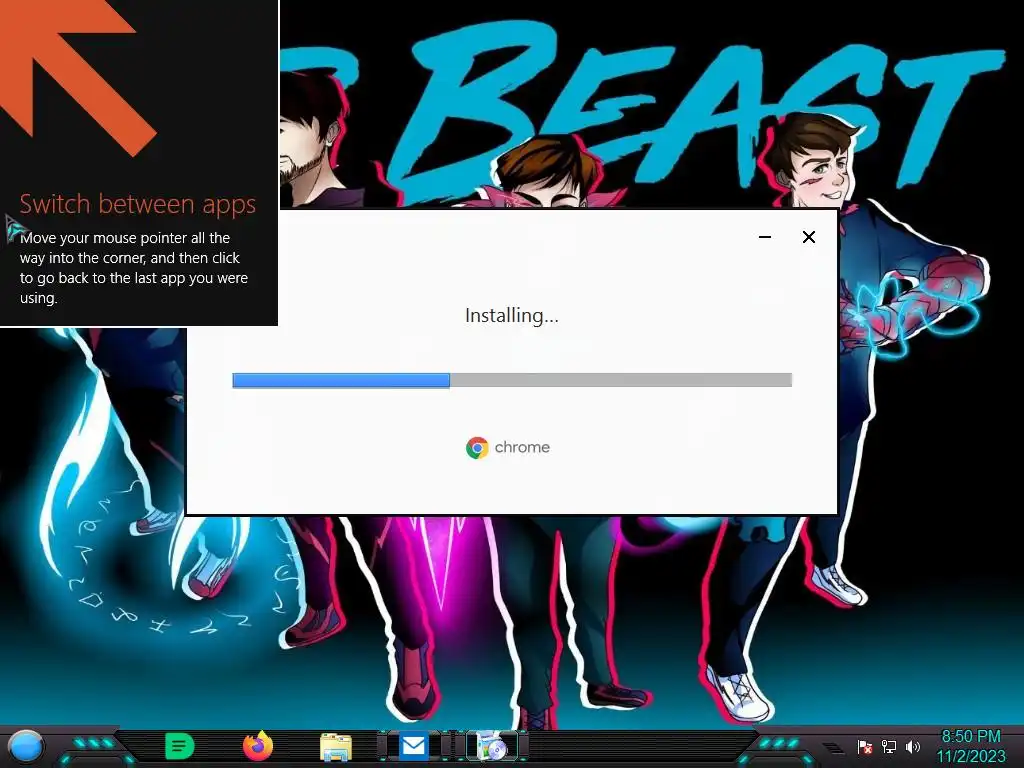Image resolution: width=1024 pixels, height=768 pixels.
Task: Launch Firefox from the taskbar
Action: (x=258, y=746)
